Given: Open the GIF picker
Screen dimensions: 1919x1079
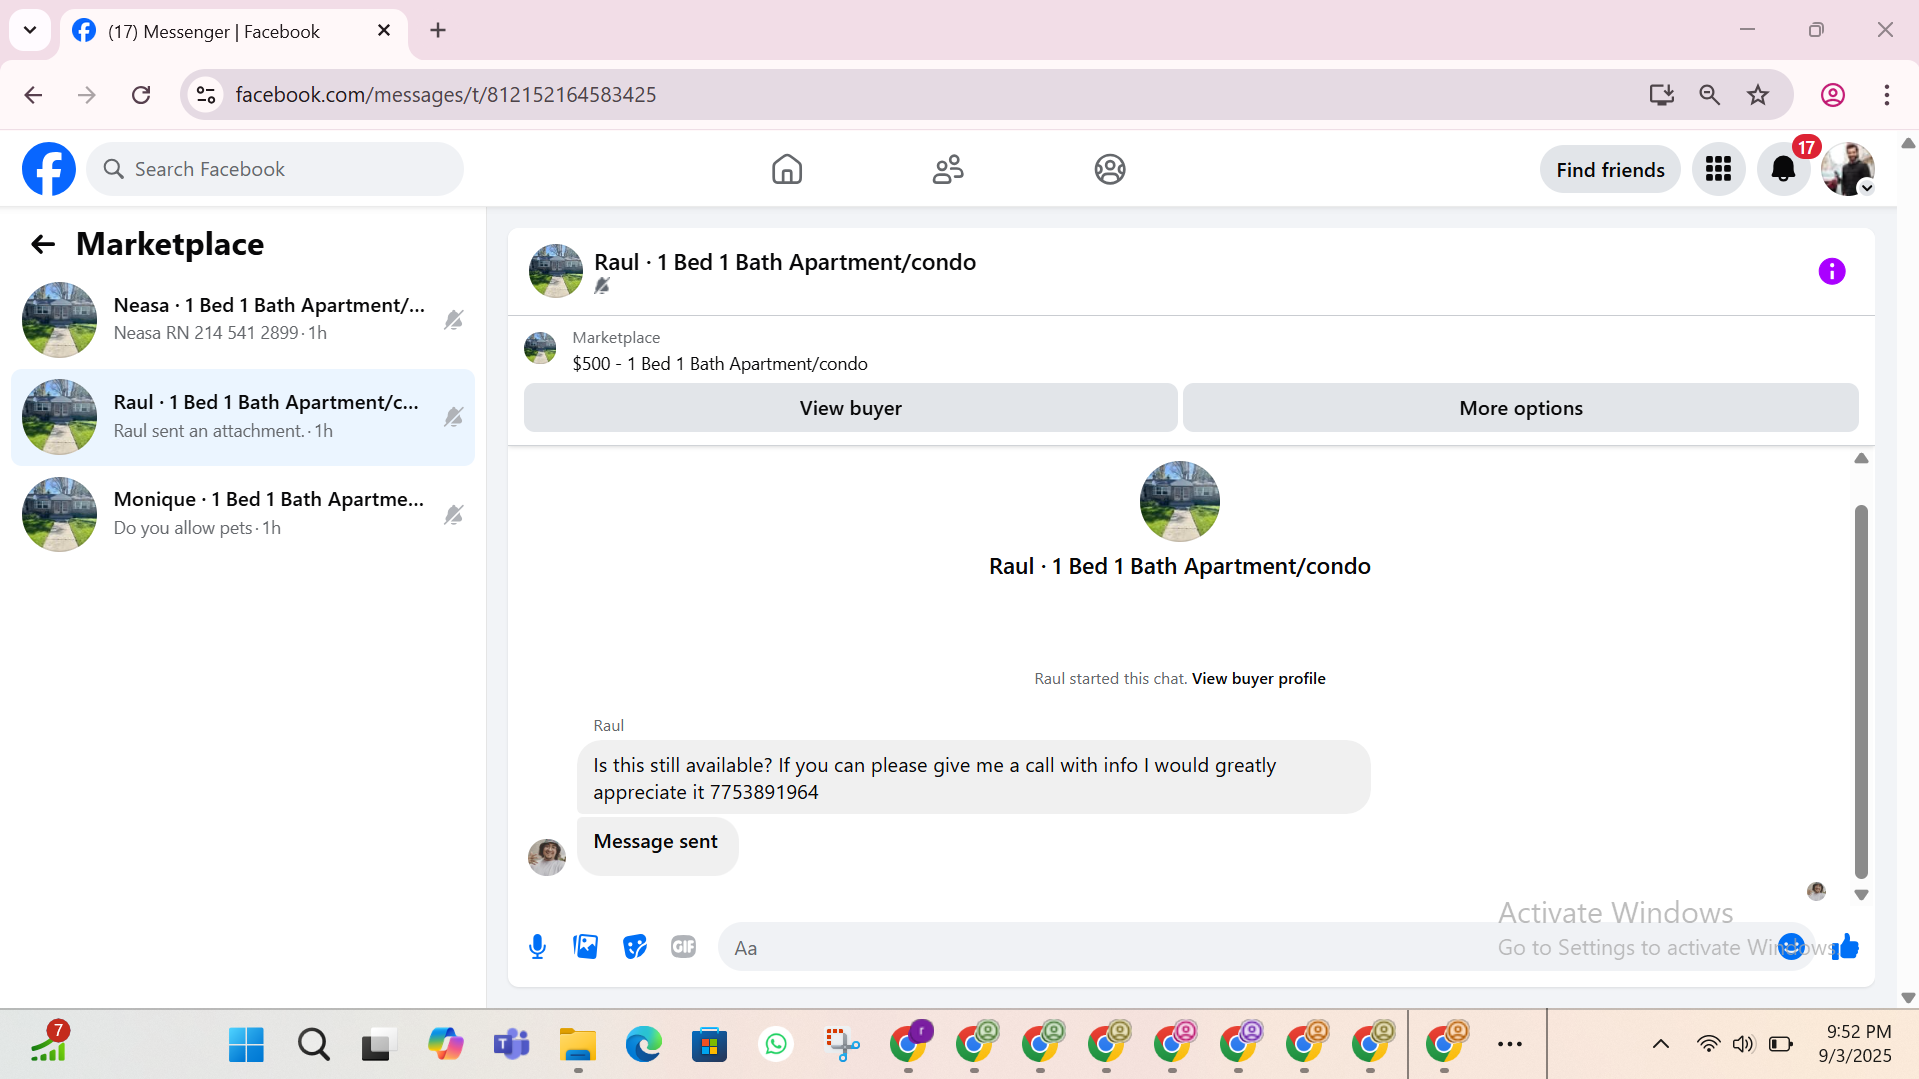Looking at the screenshot, I should pyautogui.click(x=684, y=946).
